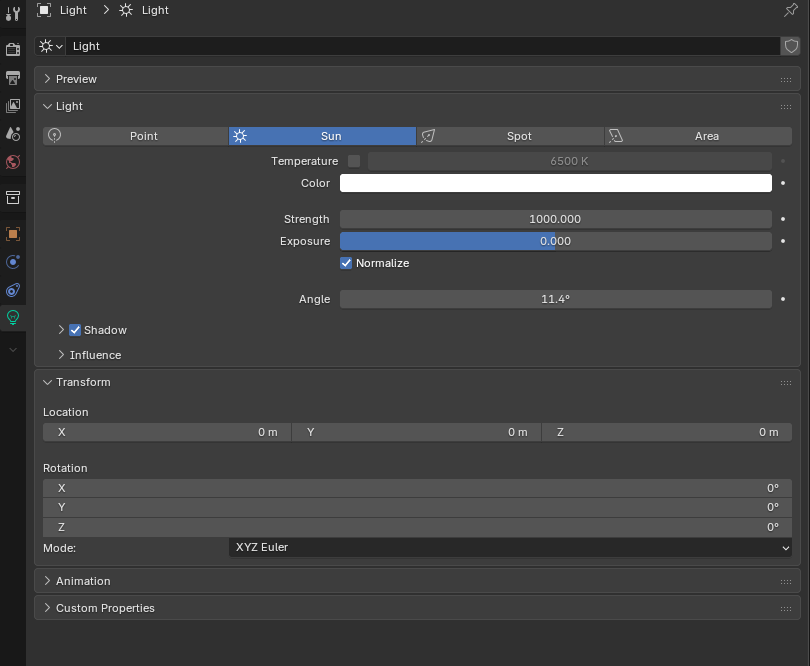Toggle the pin icon in the header

[790, 10]
